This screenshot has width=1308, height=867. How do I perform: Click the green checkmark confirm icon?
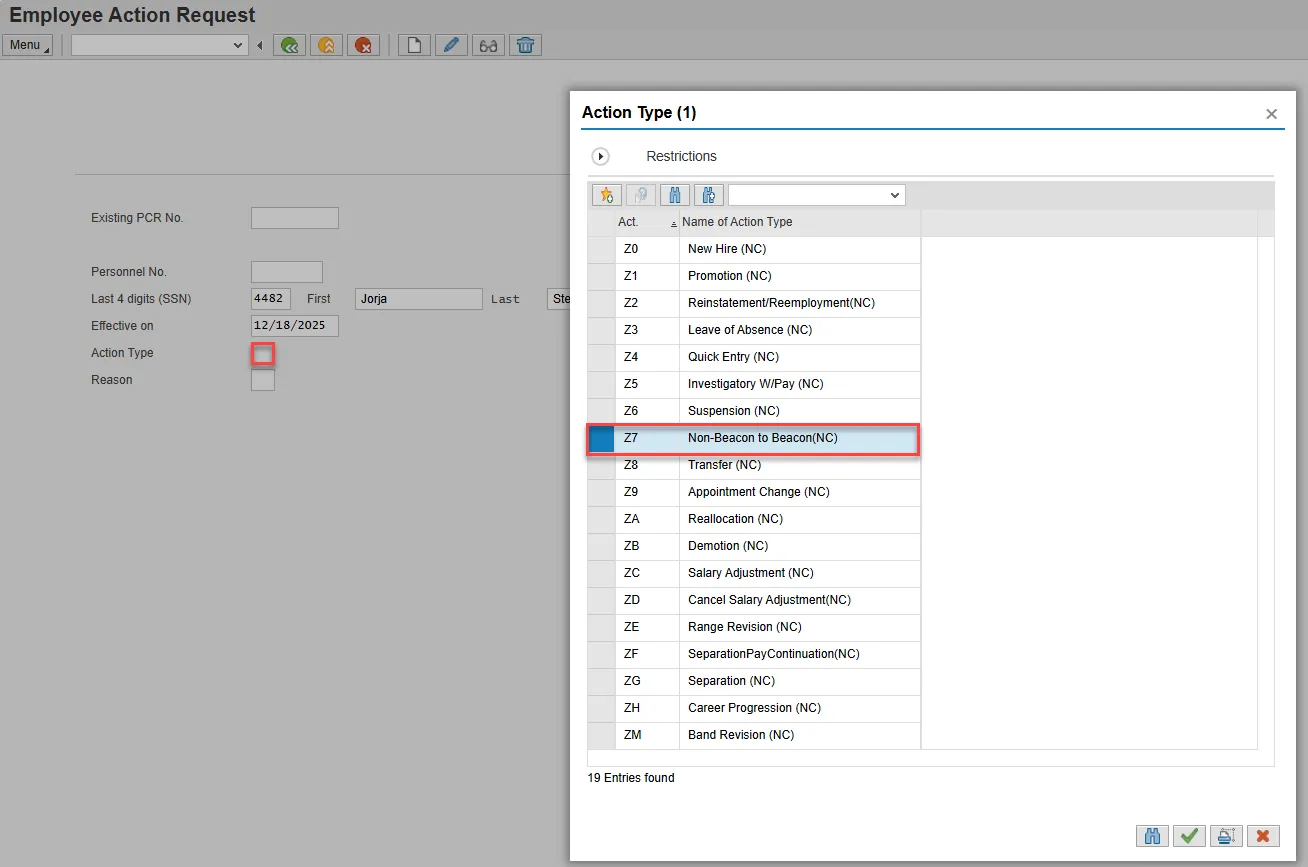click(x=1189, y=836)
